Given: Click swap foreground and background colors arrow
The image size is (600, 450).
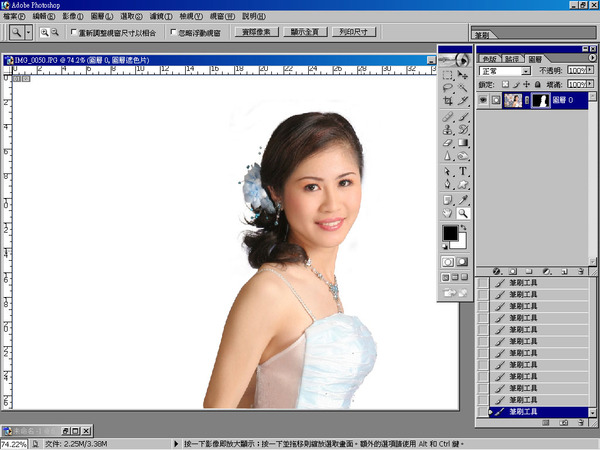Looking at the screenshot, I should point(464,228).
